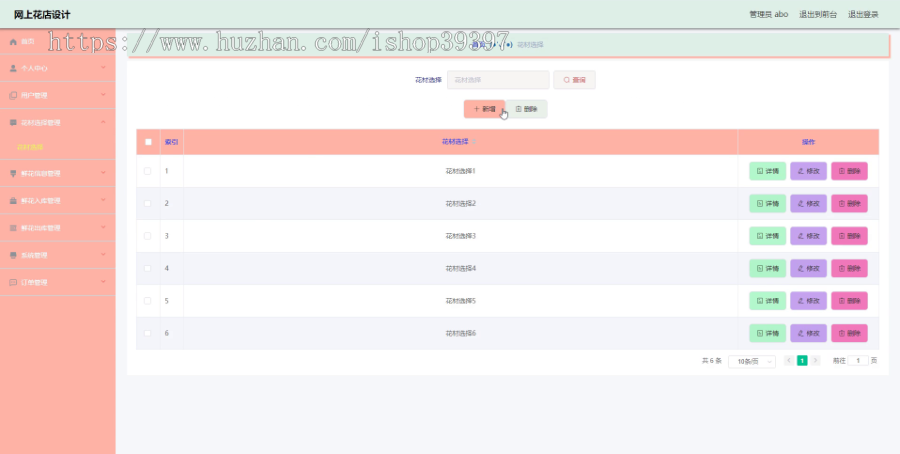The height and width of the screenshot is (454, 900).
Task: Open 详情 for 花材选择5
Action: click(x=767, y=301)
